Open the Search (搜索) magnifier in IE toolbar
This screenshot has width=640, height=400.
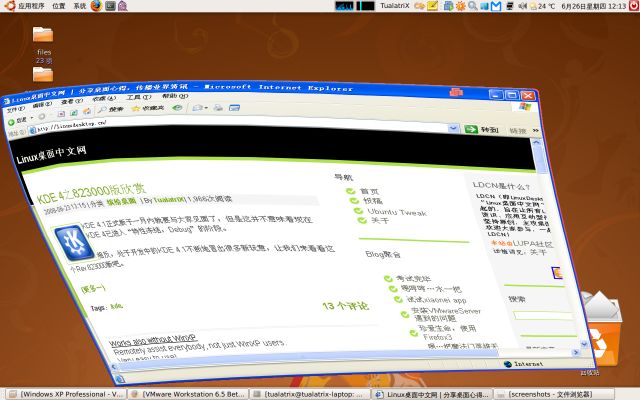coord(111,110)
